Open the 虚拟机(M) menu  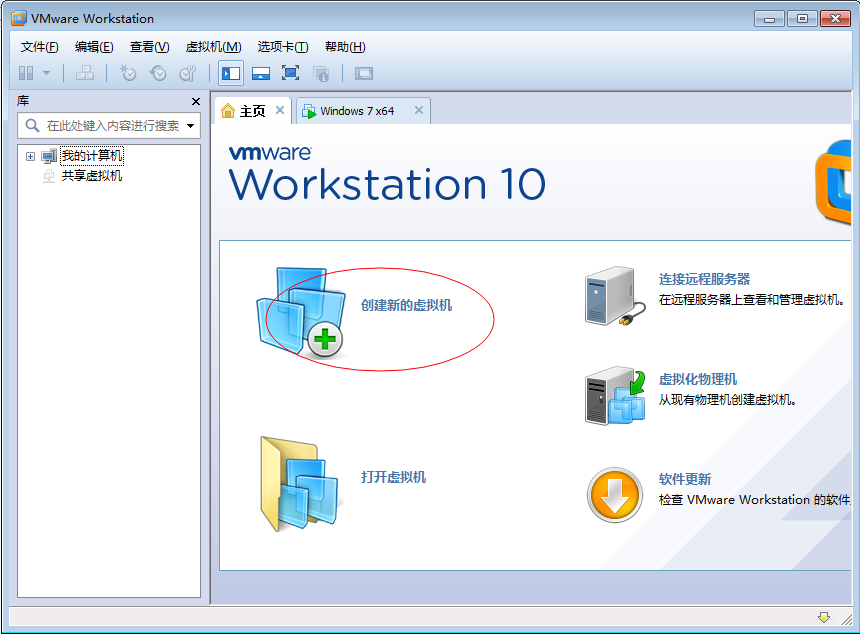point(213,47)
